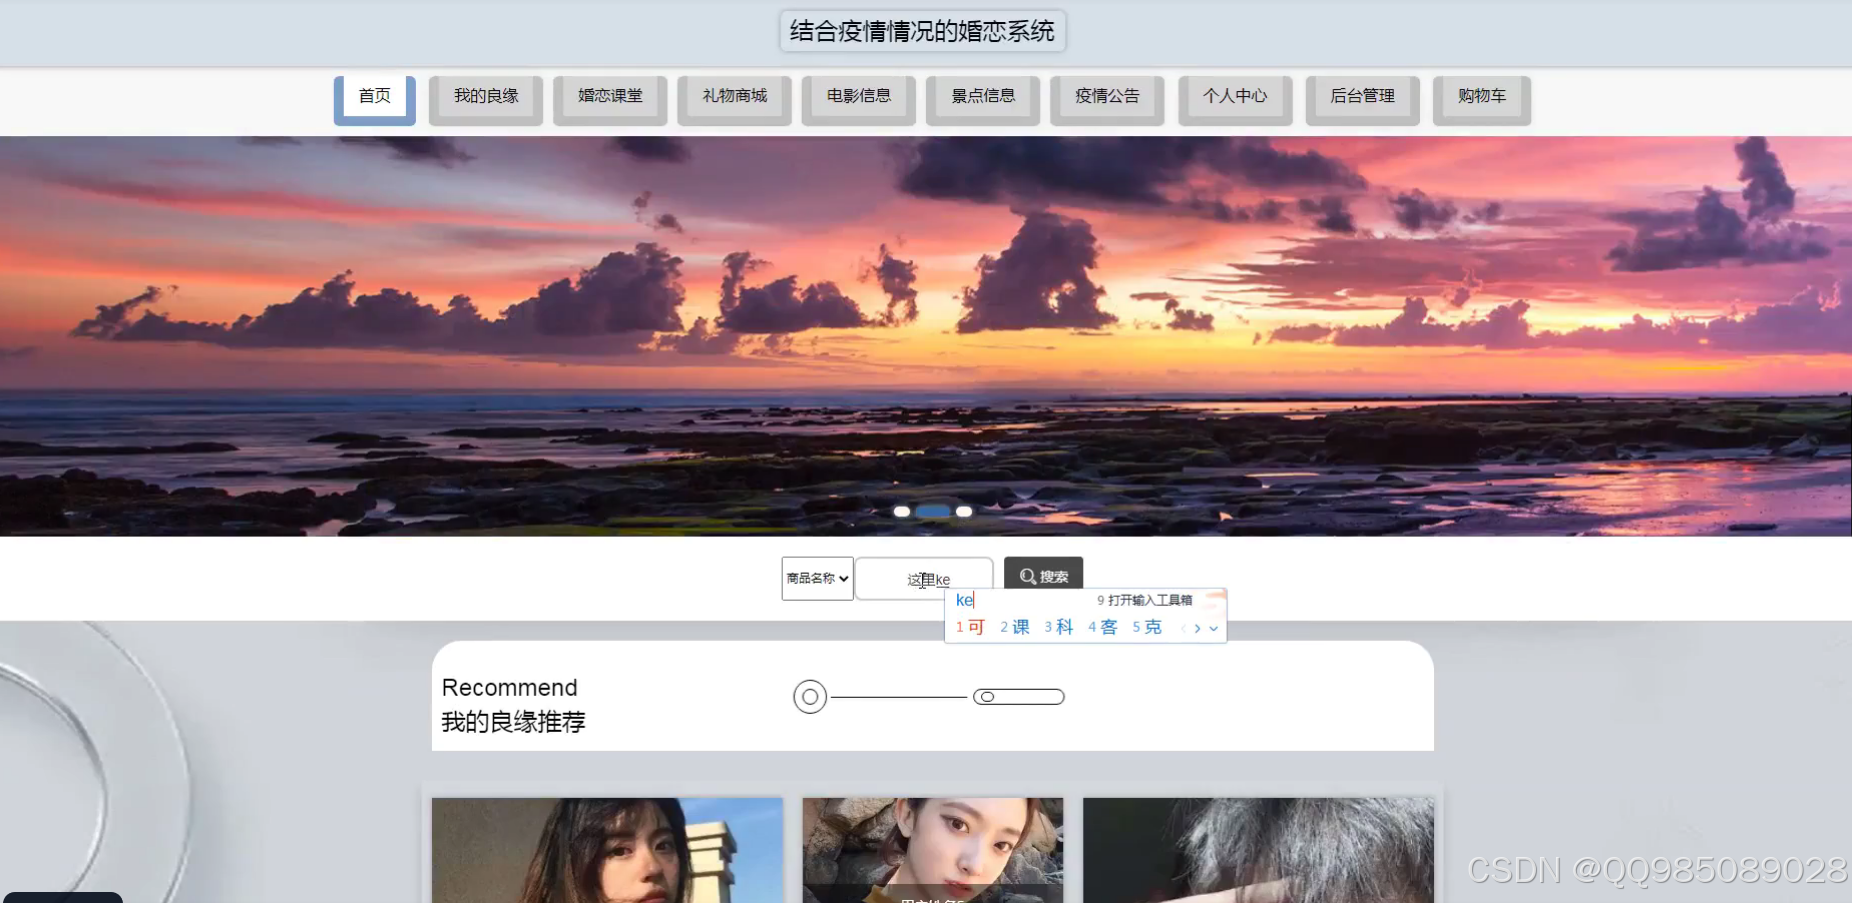Select first carousel indicator dot
Screen dimensions: 1852x903
point(901,511)
